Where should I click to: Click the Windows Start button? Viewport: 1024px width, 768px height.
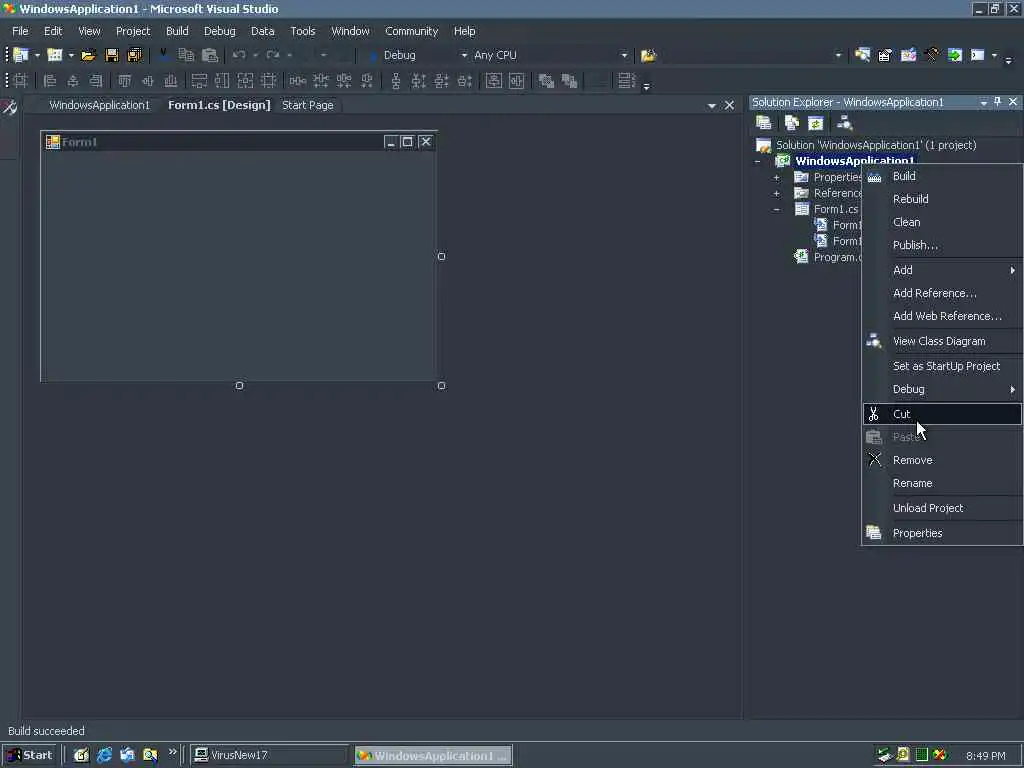30,755
